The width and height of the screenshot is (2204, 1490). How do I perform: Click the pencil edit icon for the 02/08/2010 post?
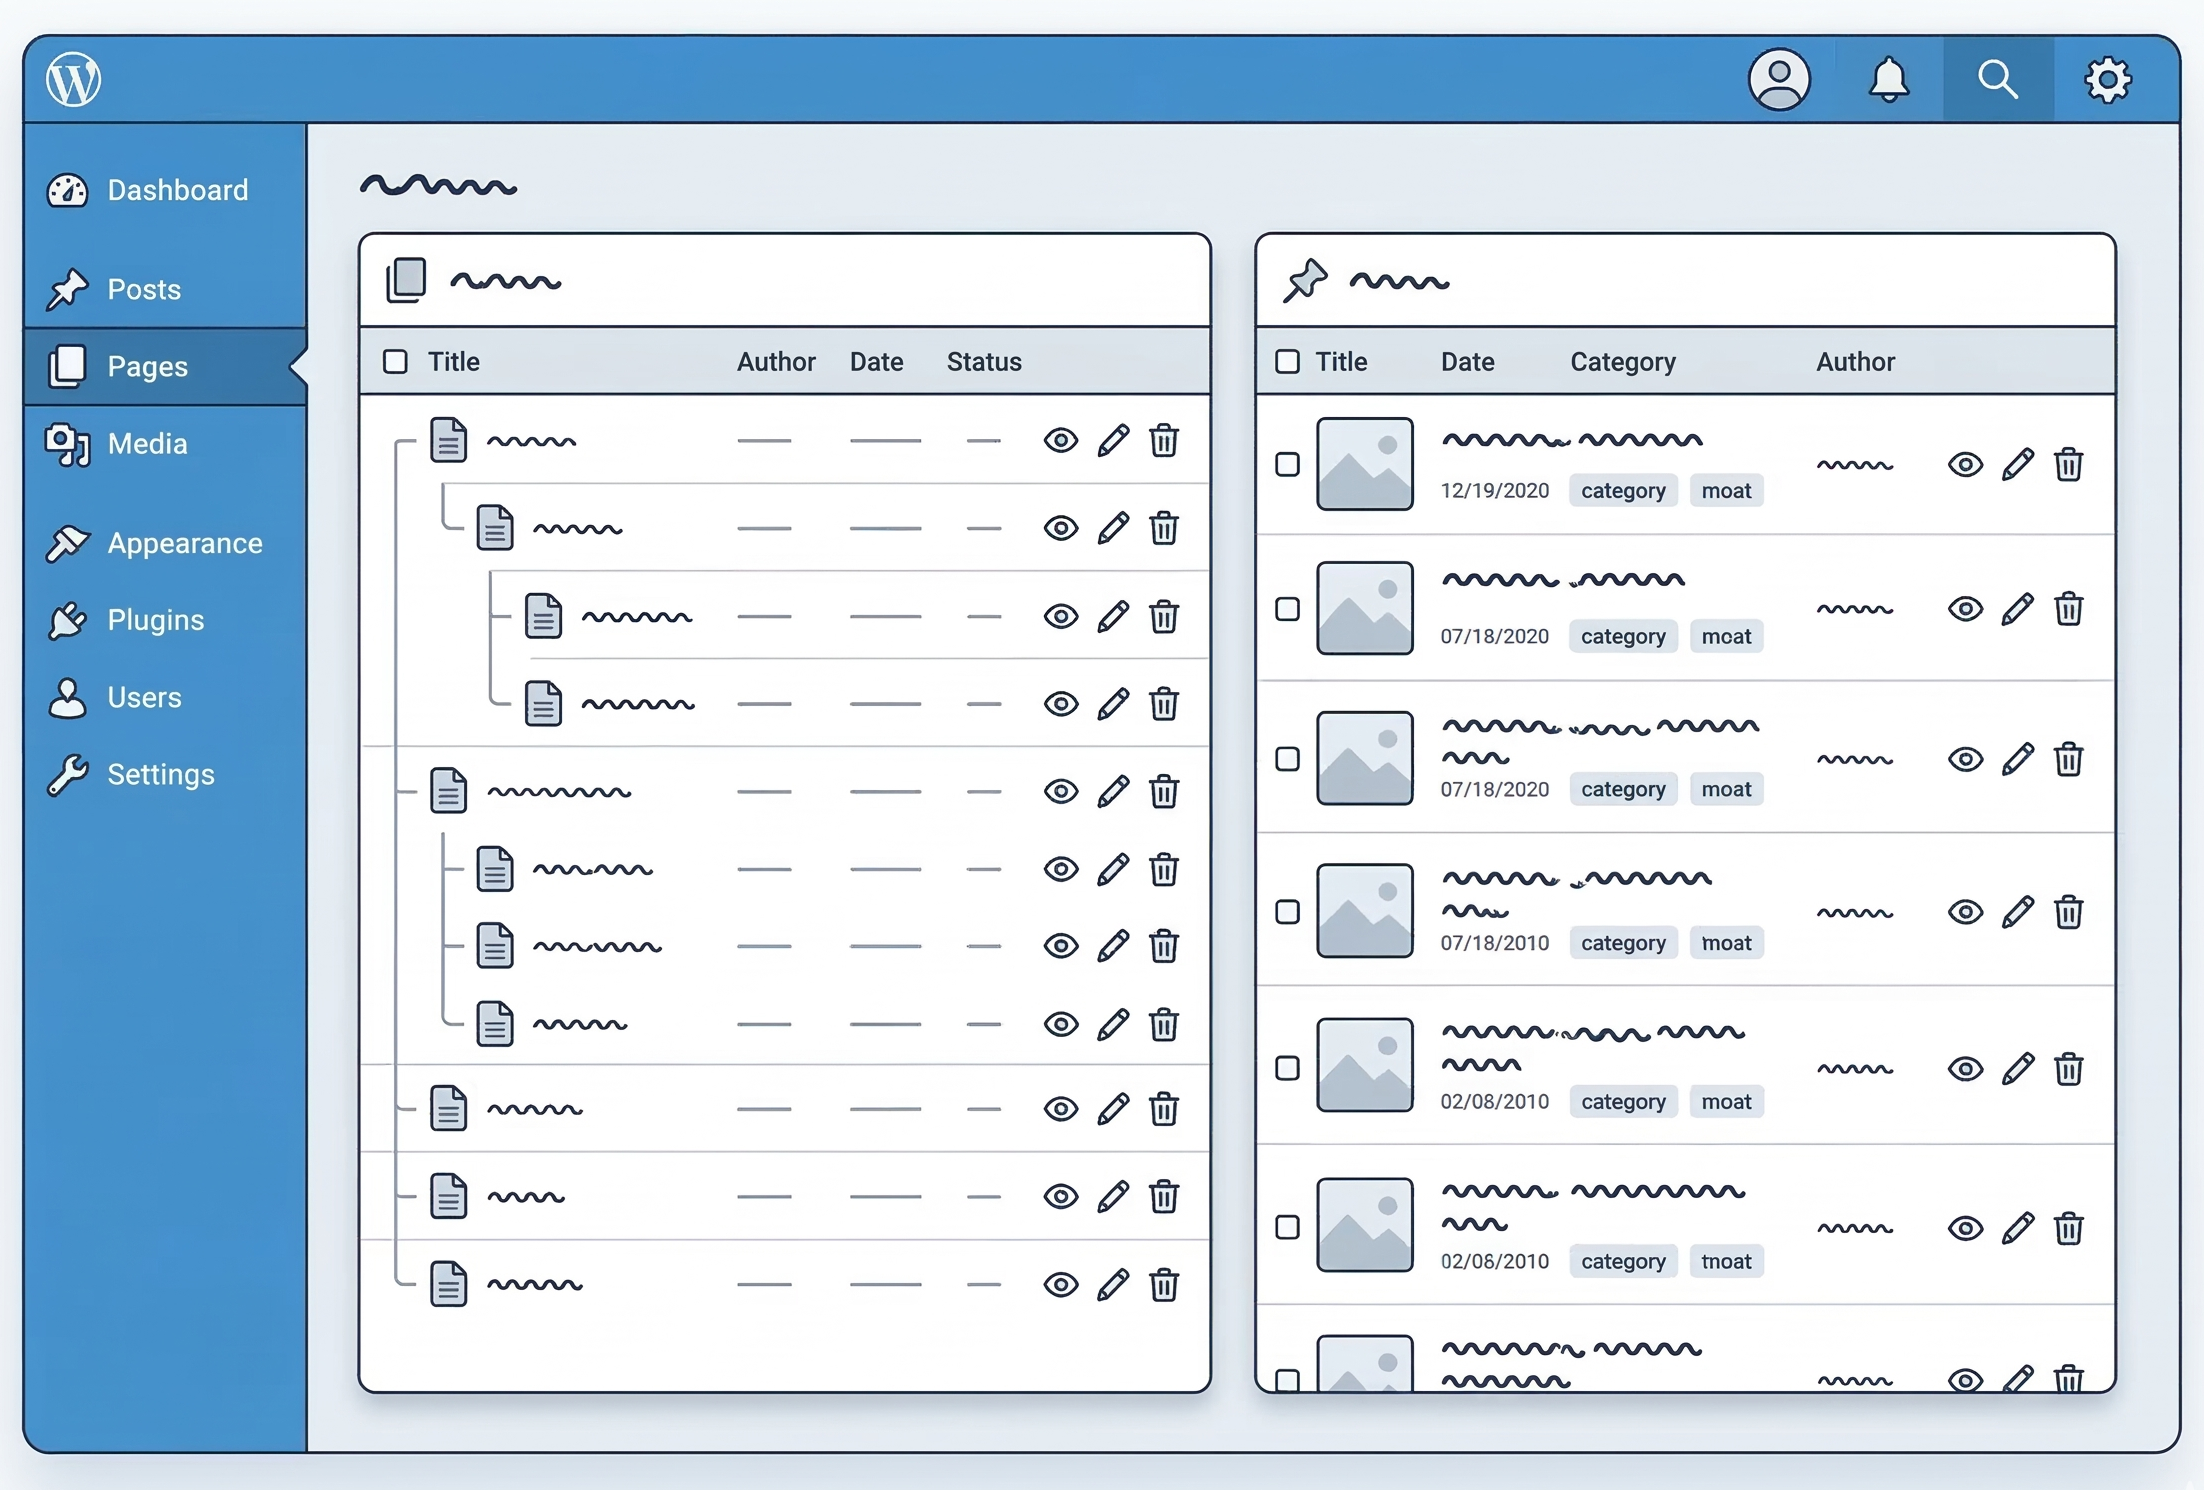coord(2017,1069)
